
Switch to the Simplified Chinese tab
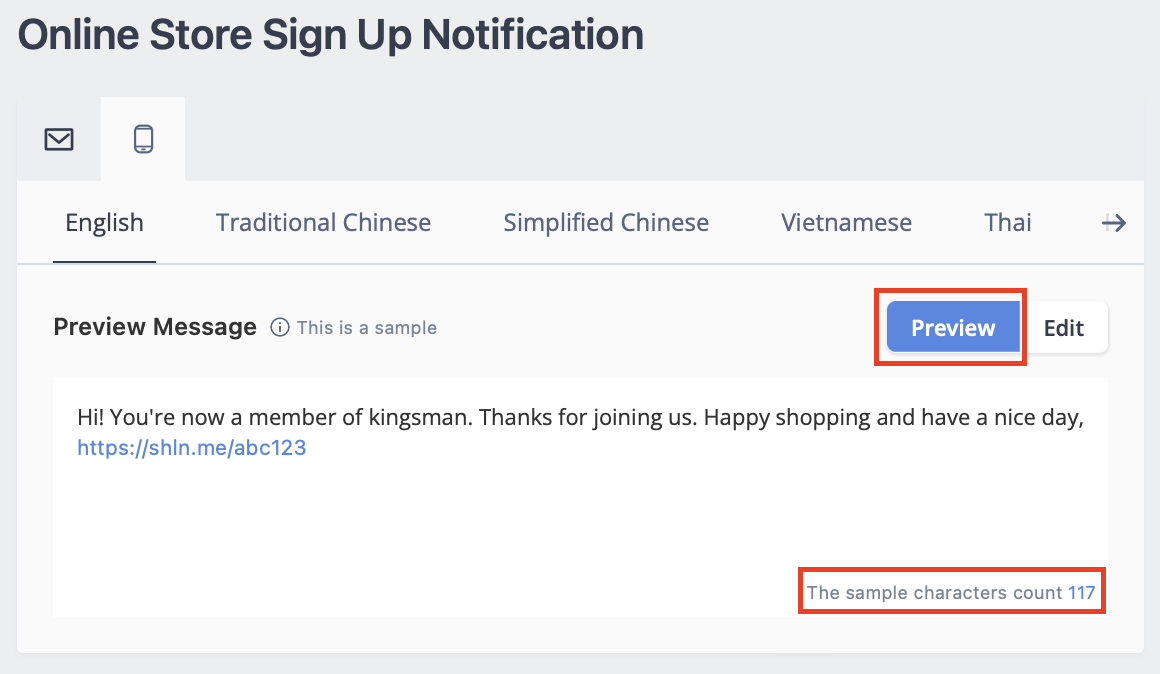[606, 223]
